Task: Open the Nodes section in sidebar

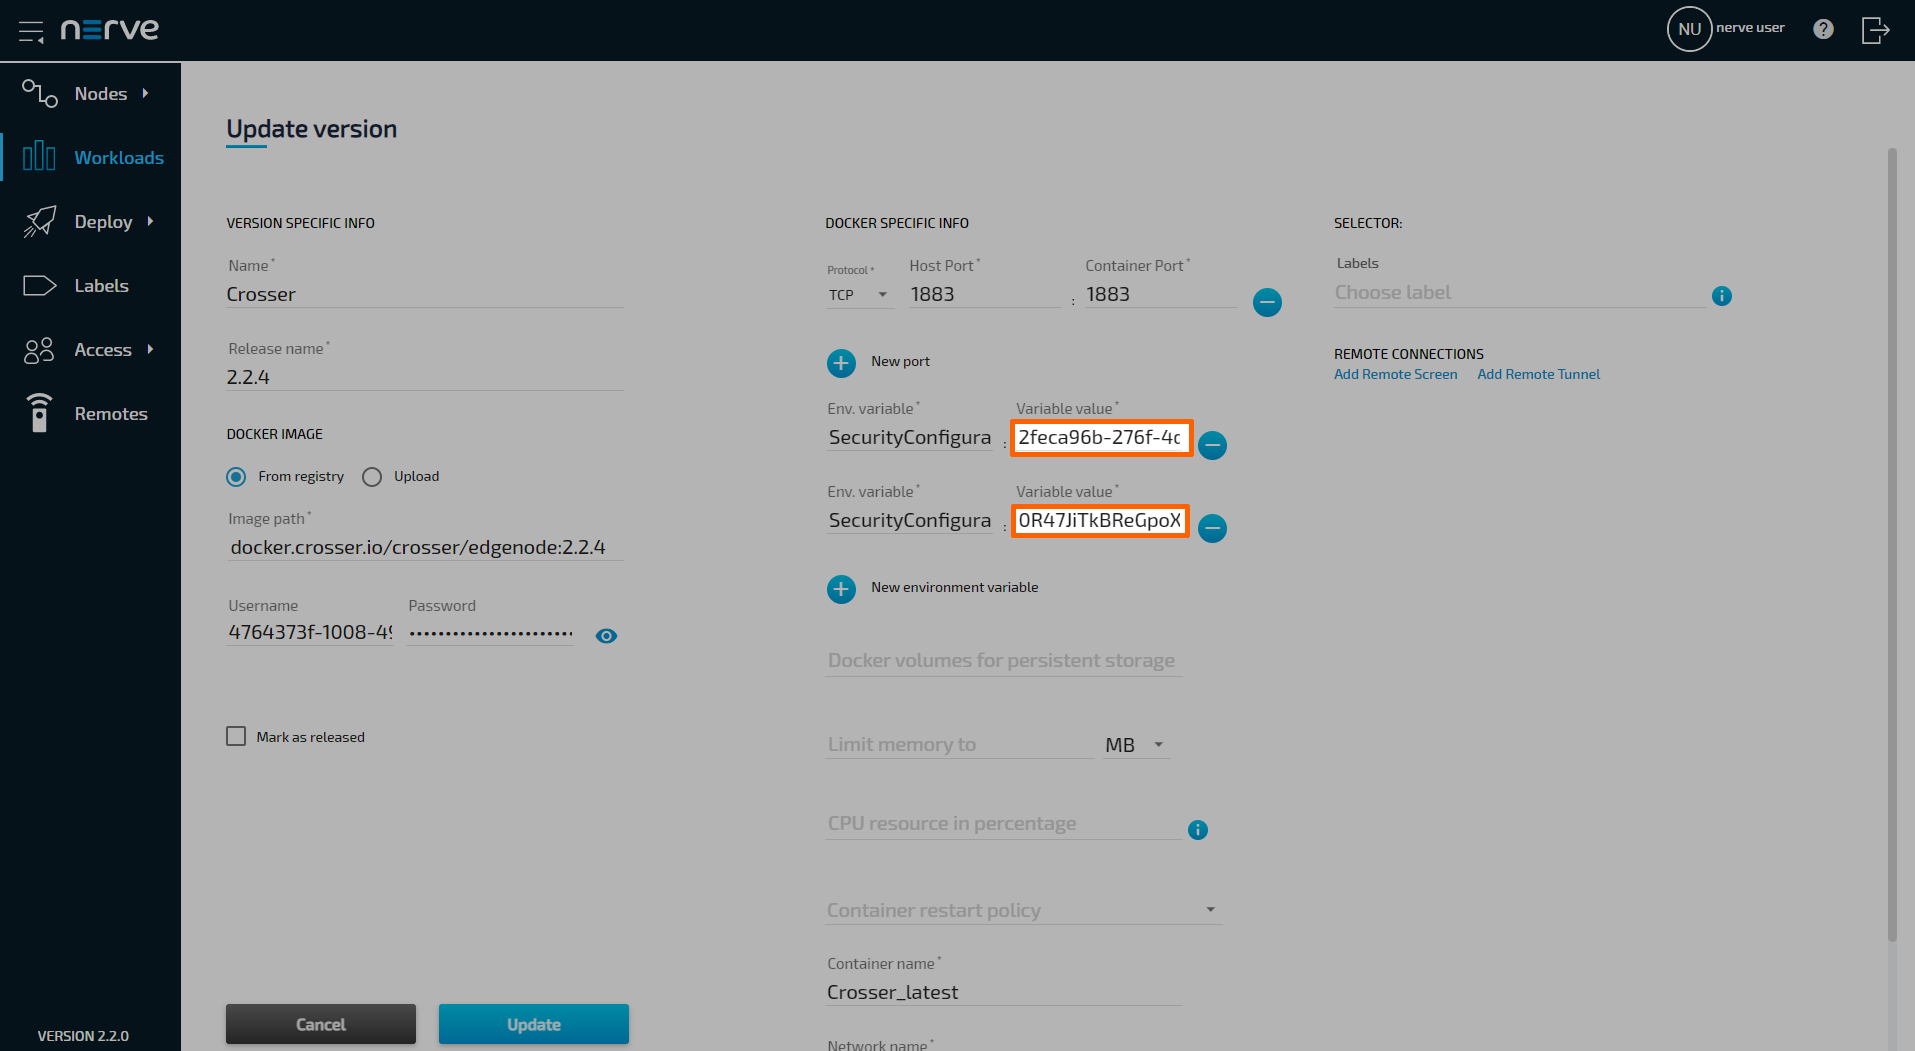Action: [101, 93]
